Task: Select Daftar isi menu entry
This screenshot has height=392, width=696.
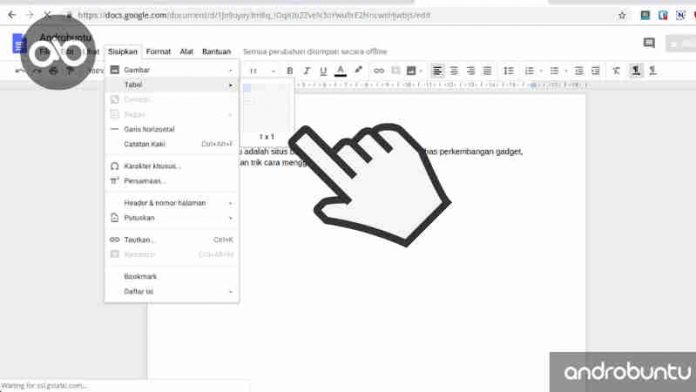Action: click(x=172, y=291)
